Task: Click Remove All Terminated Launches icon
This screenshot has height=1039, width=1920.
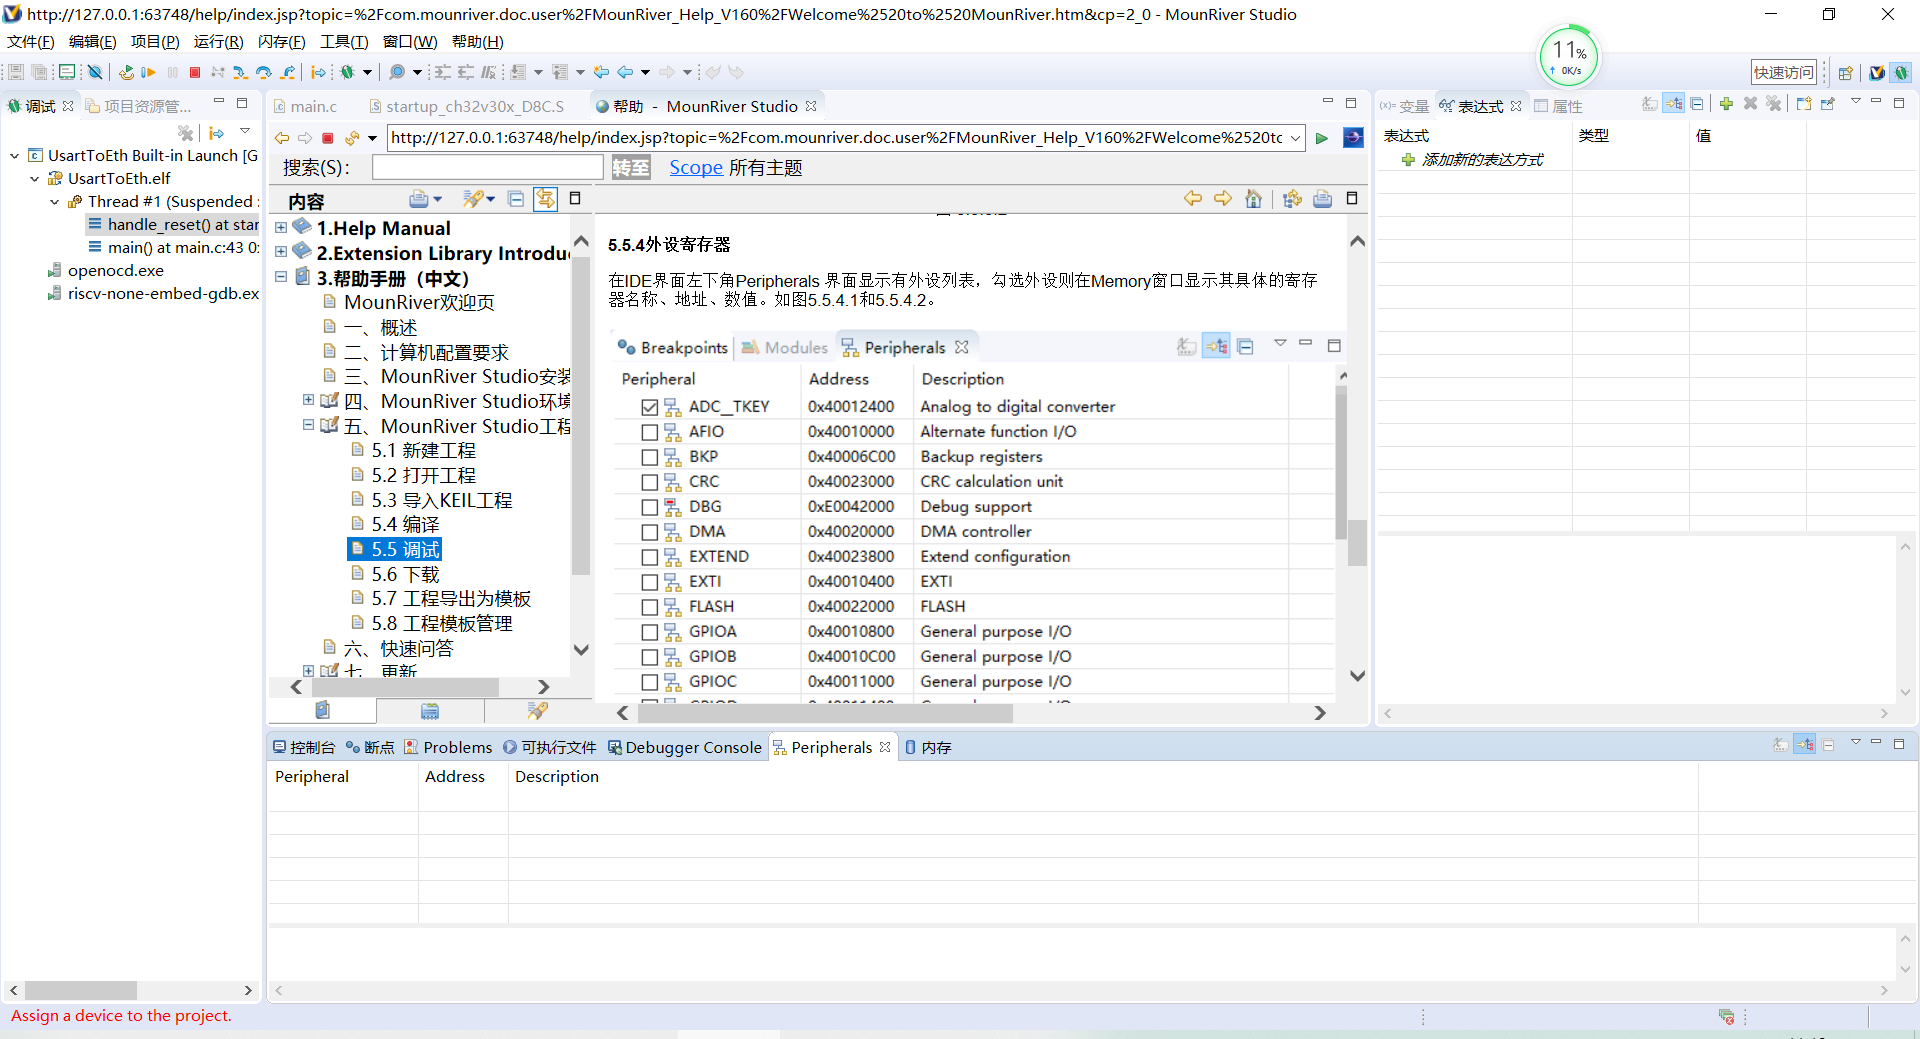Action: 185,132
